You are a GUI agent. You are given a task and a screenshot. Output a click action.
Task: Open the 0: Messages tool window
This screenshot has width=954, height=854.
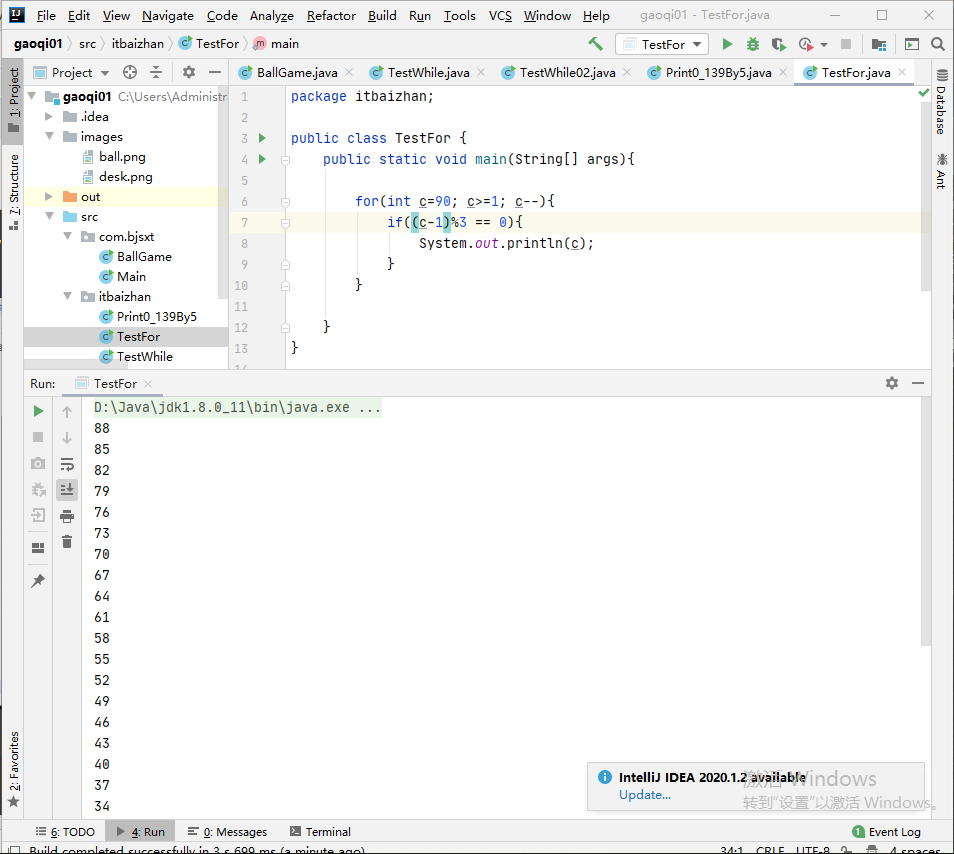(228, 831)
